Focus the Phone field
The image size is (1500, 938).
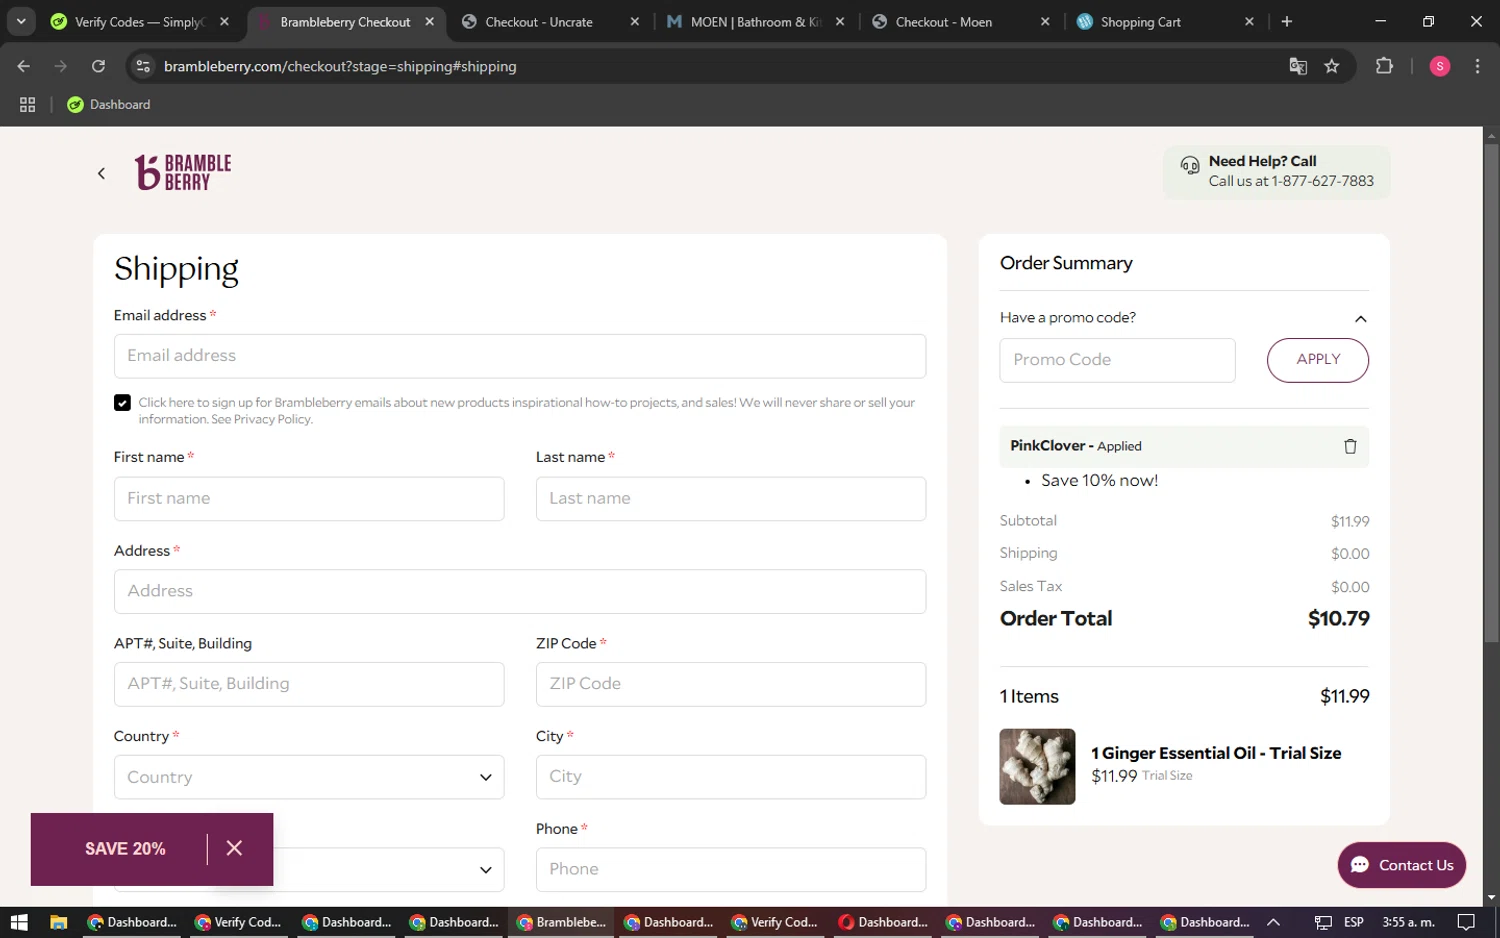tap(731, 870)
